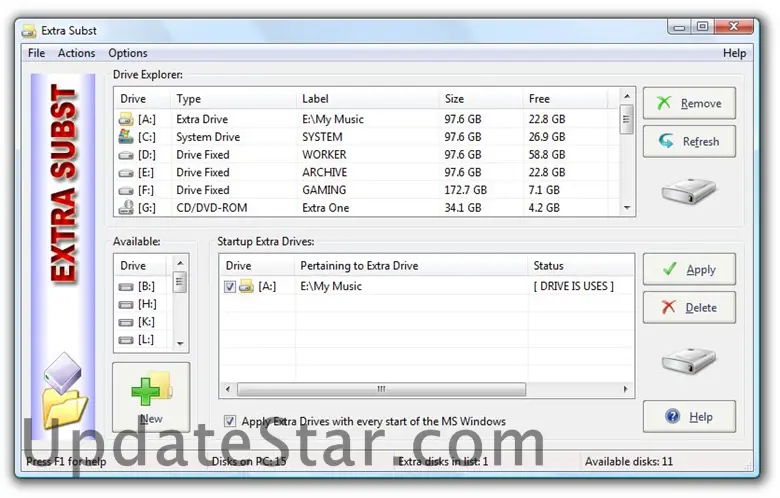Screen dimensions: 780x498
Task: Click Available list scrollbar down arrow
Action: (180, 343)
